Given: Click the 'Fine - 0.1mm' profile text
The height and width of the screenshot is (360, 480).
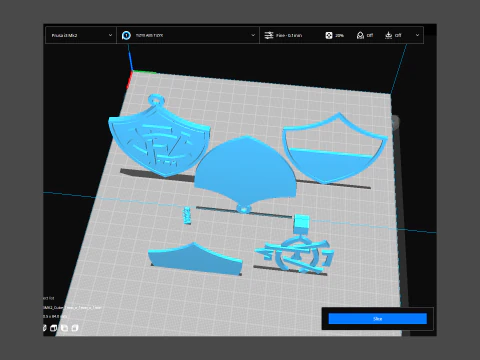Looking at the screenshot, I should click(289, 35).
